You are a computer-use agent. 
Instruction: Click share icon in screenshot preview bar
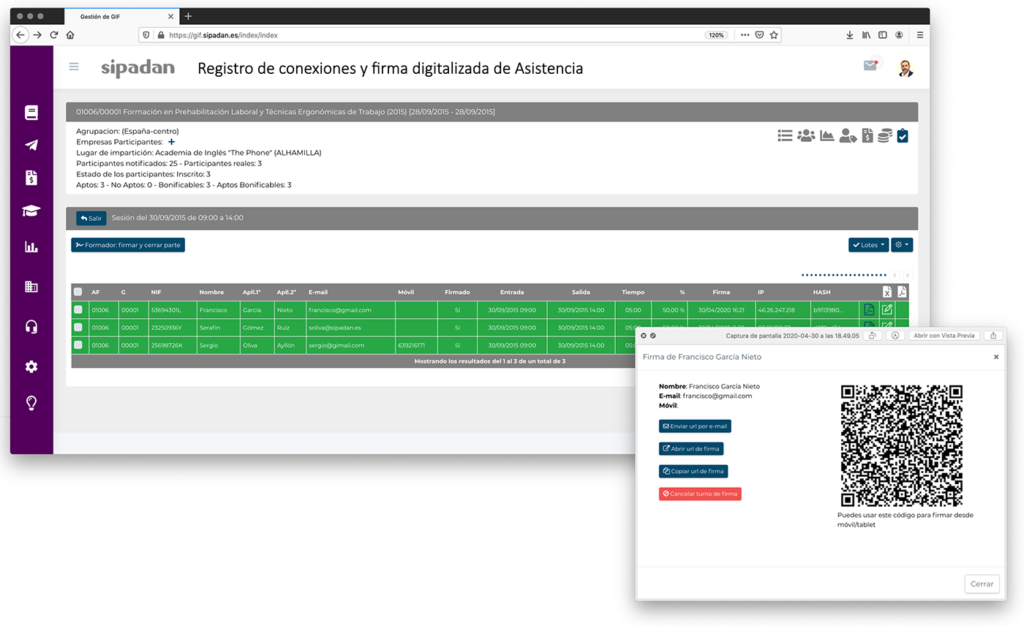[993, 336]
